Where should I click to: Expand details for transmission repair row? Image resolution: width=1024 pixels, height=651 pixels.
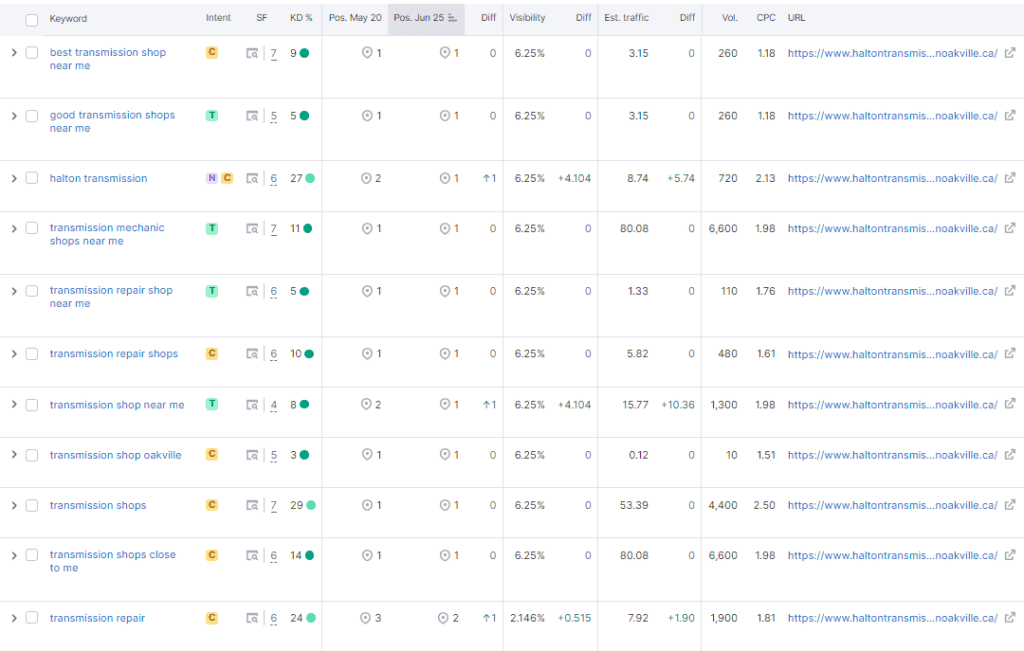click(x=14, y=618)
